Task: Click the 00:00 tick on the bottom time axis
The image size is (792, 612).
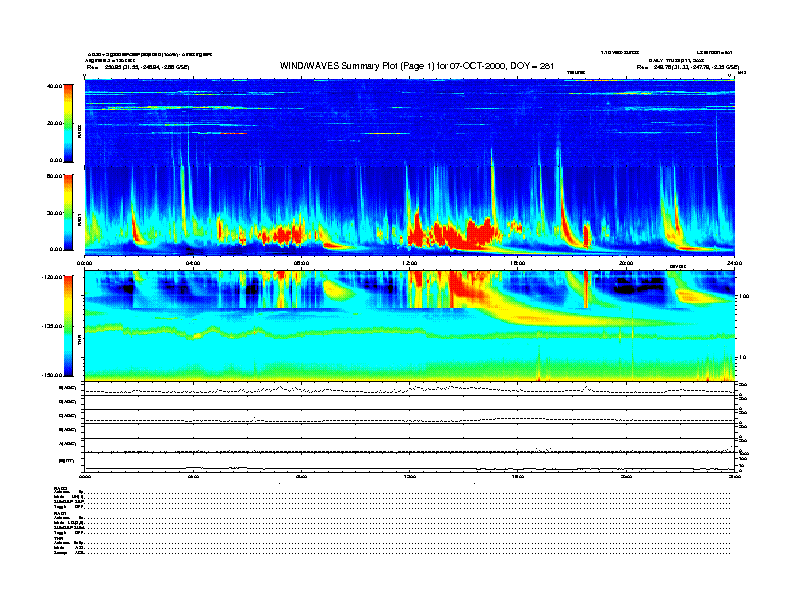Action: (84, 476)
